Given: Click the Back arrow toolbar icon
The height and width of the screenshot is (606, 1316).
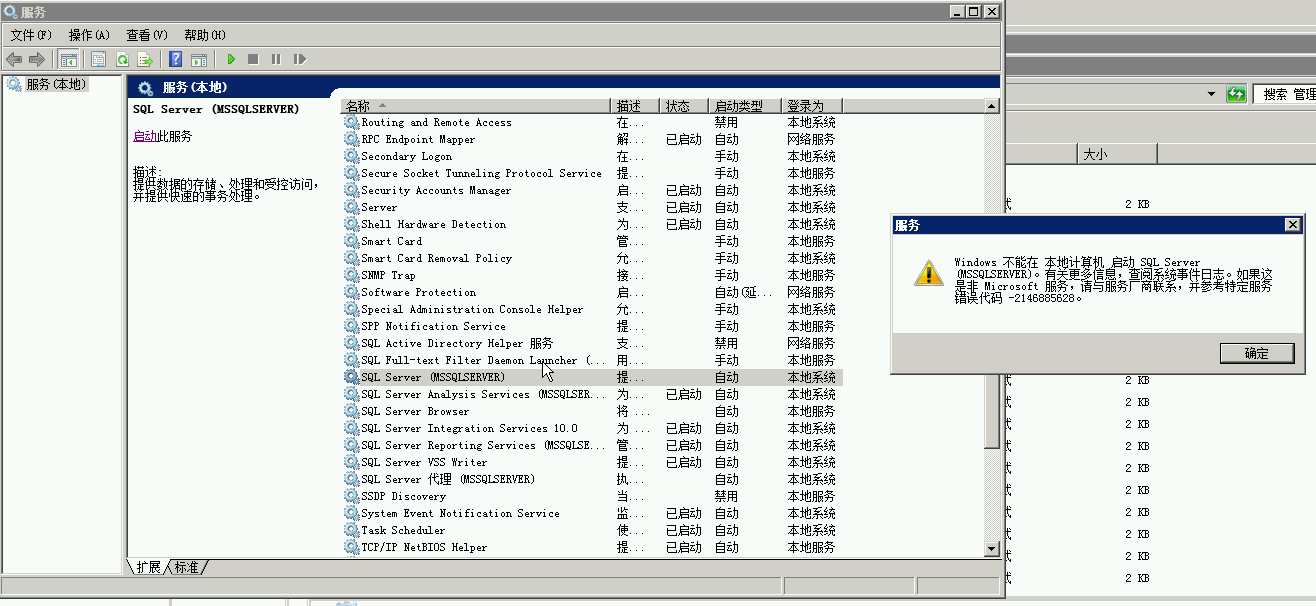Looking at the screenshot, I should [x=14, y=59].
